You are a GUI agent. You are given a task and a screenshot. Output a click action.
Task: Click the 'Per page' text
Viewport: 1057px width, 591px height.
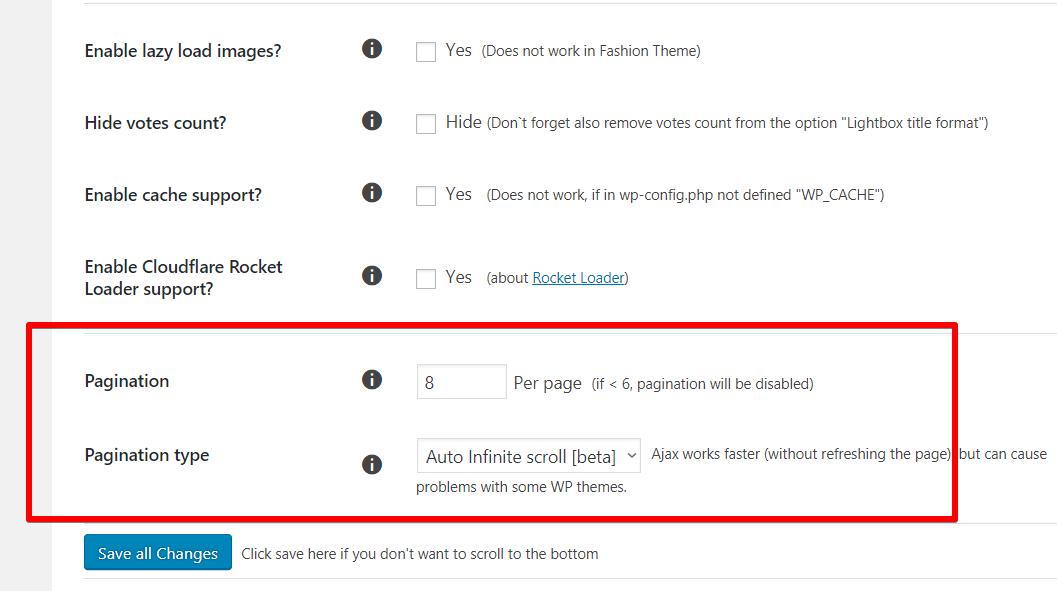[547, 383]
